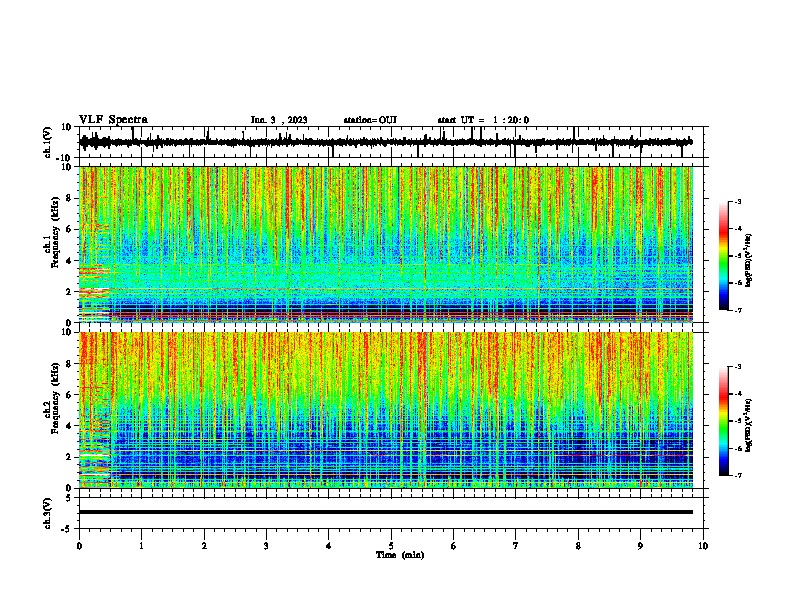Click the "-7" label on ch.2 color scale

tap(737, 475)
